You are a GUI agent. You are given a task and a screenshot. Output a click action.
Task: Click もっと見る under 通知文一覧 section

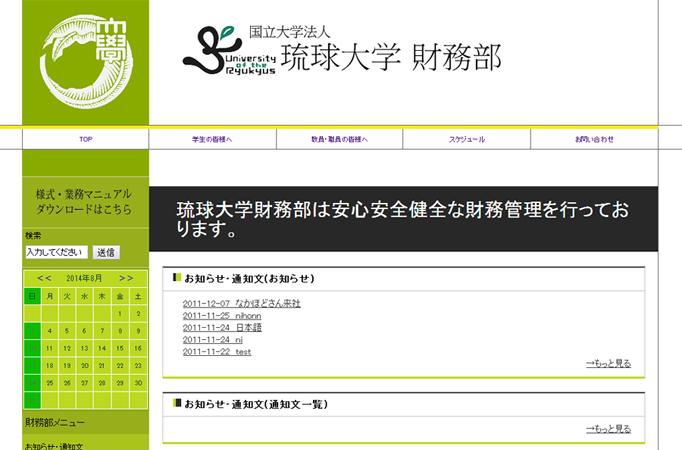click(608, 429)
